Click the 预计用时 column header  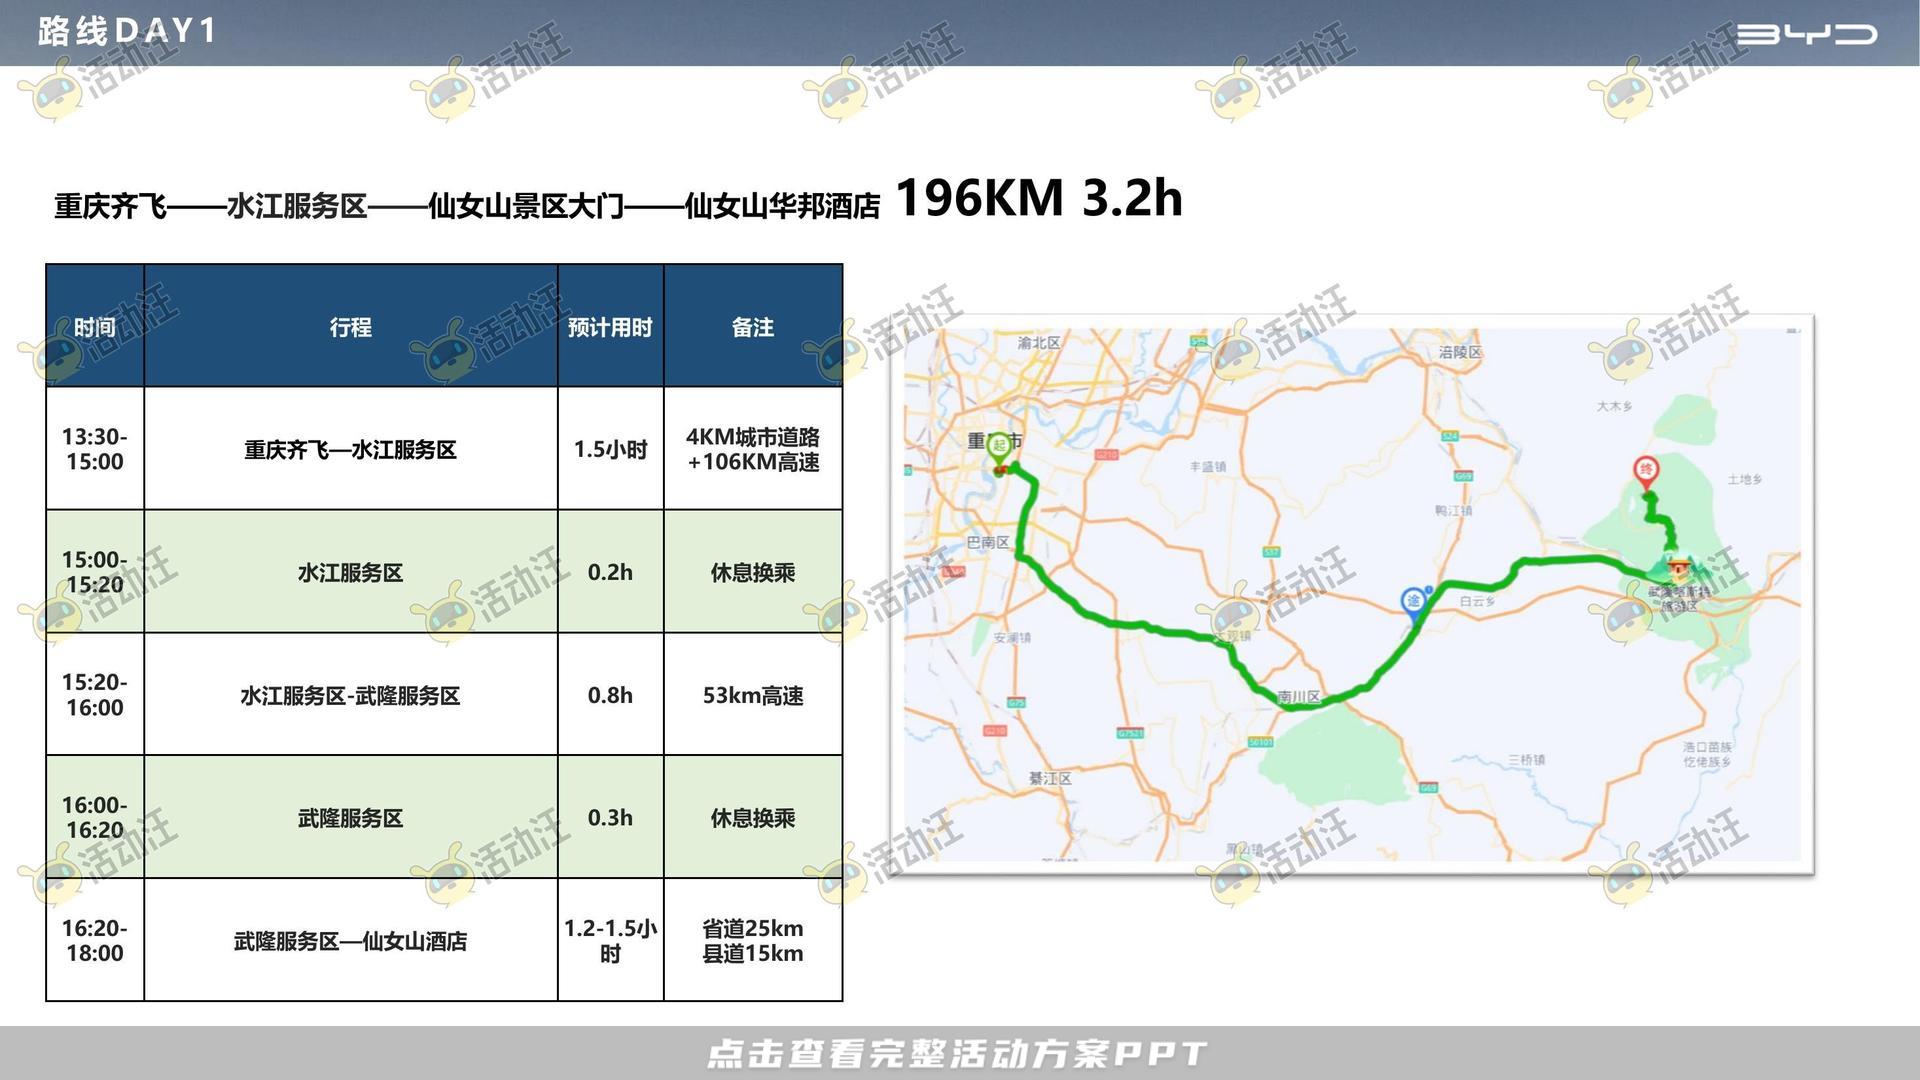click(x=610, y=327)
